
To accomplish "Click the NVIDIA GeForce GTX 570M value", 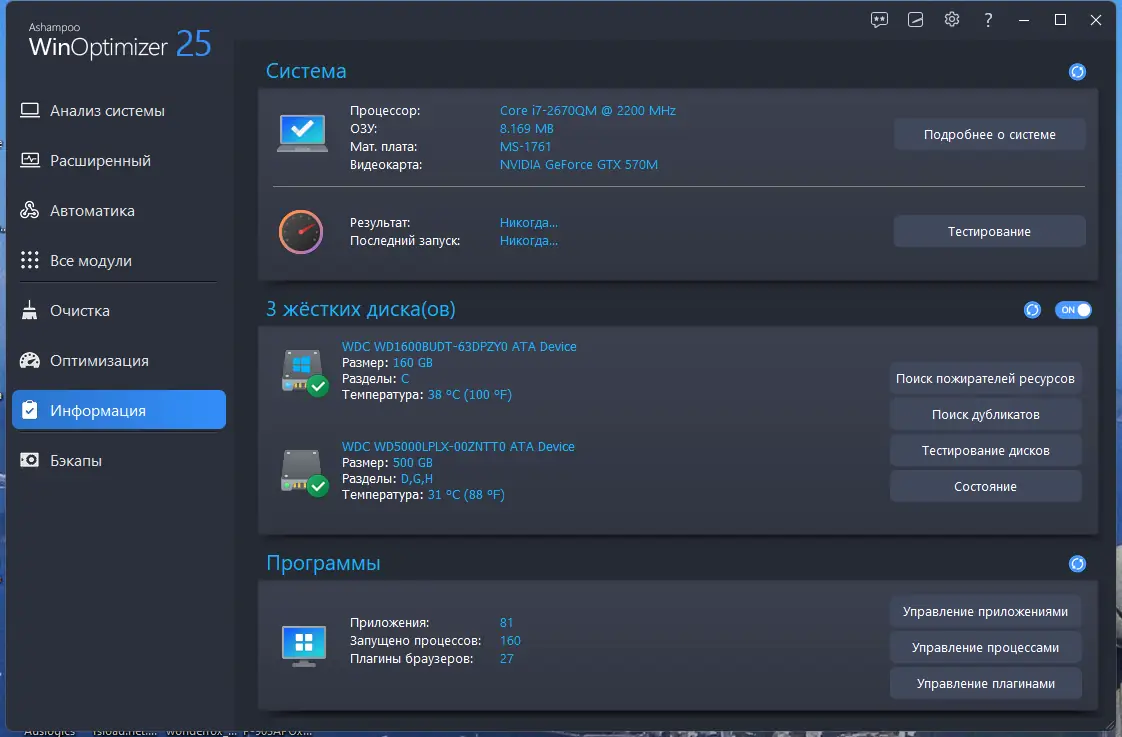I will [579, 165].
